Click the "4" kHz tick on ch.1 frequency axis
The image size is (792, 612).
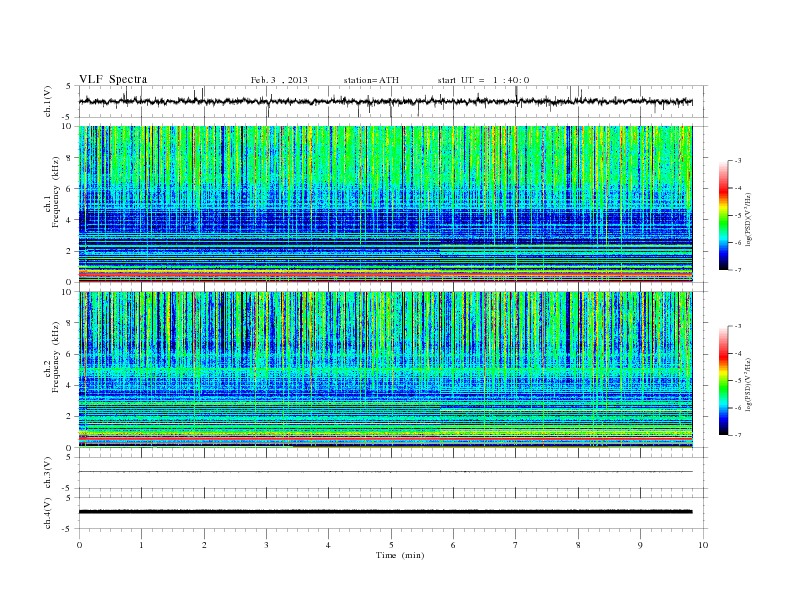70,220
